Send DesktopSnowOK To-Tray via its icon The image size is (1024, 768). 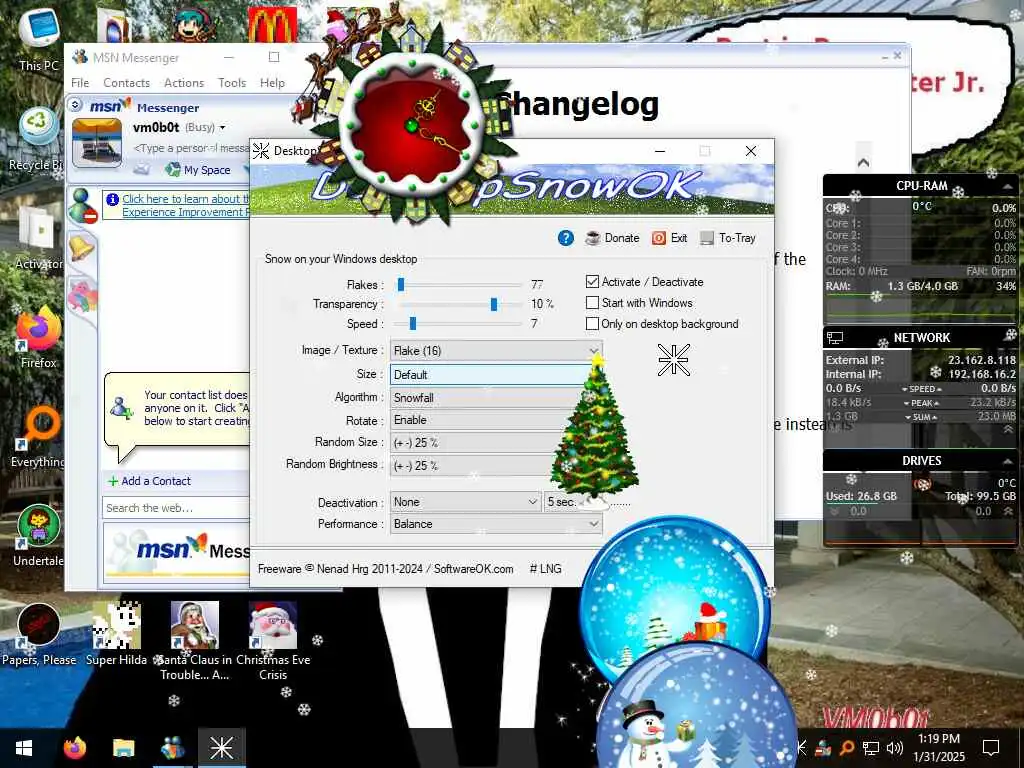707,238
